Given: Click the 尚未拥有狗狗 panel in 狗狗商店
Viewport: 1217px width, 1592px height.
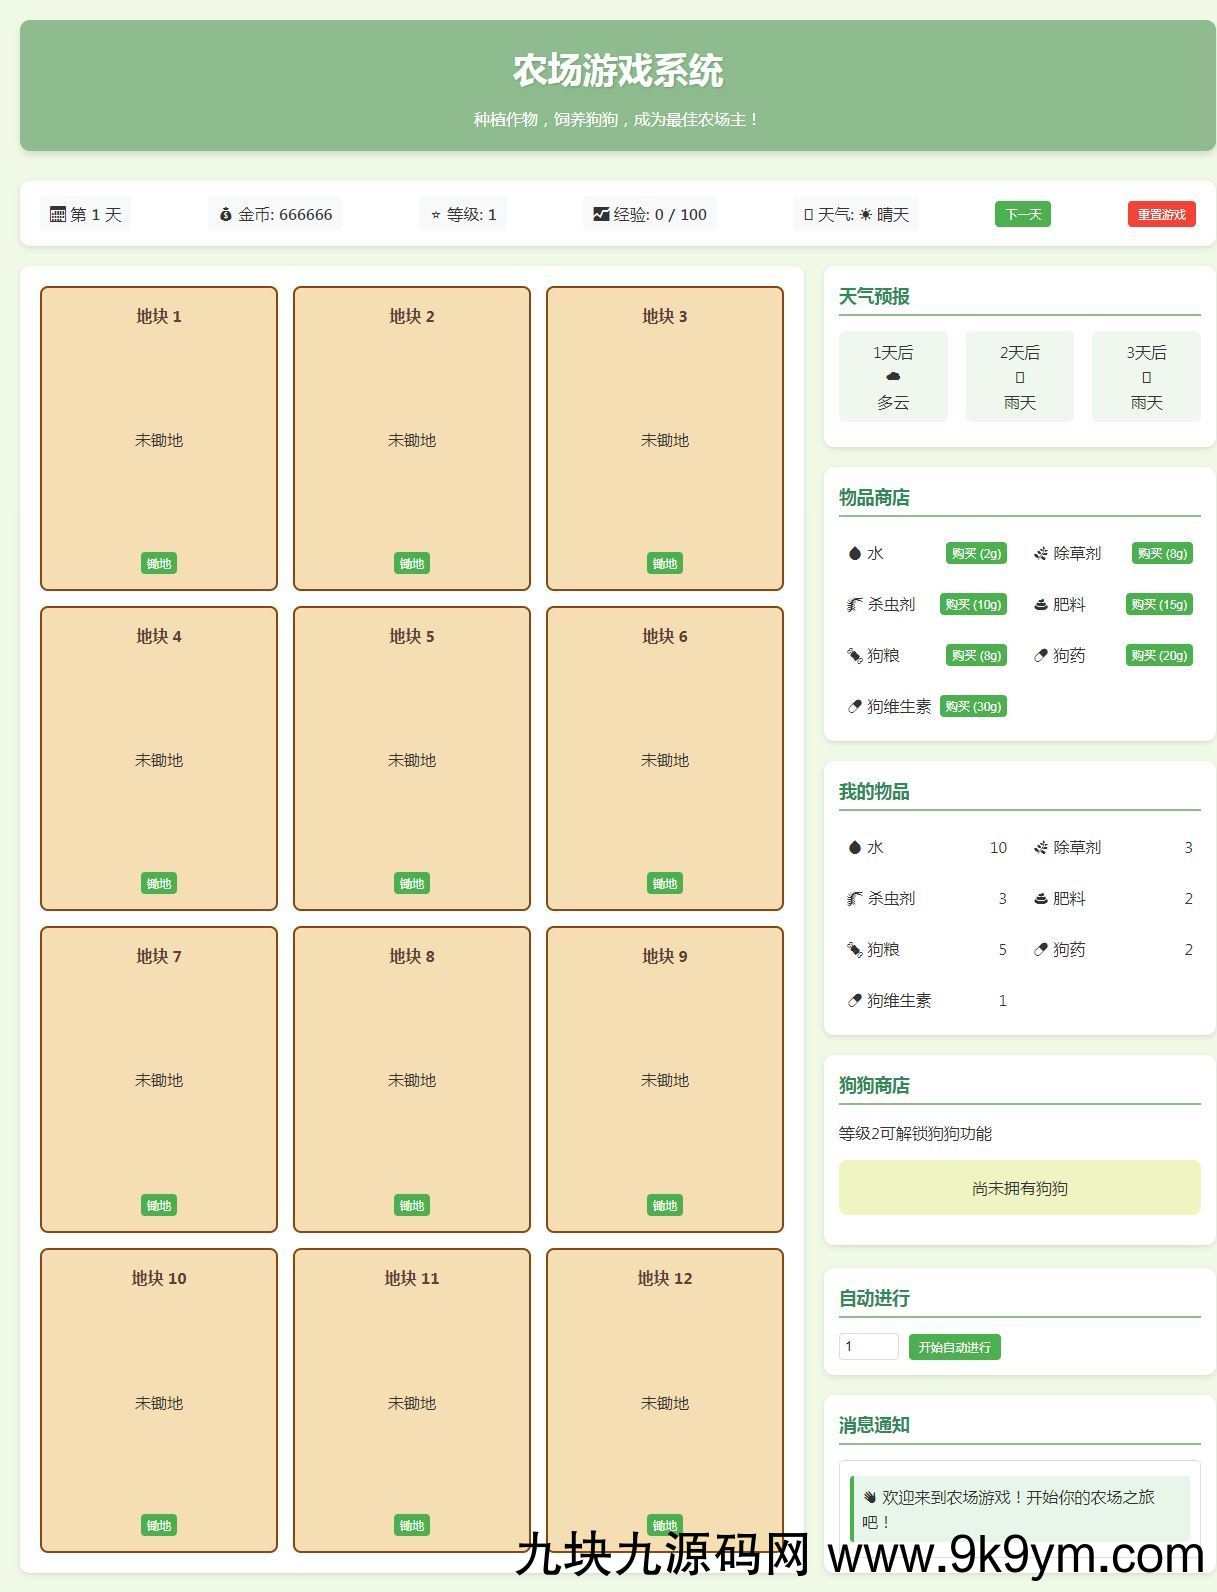Looking at the screenshot, I should coord(1019,1188).
